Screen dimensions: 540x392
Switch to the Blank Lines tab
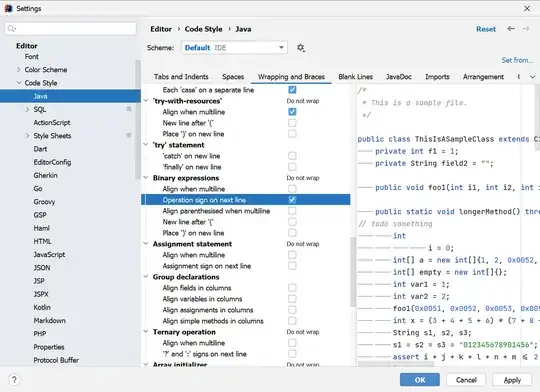click(355, 77)
